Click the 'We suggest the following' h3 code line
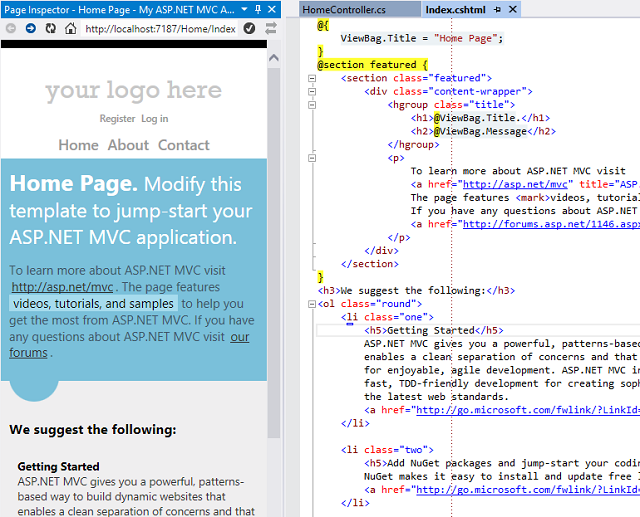 [x=416, y=291]
